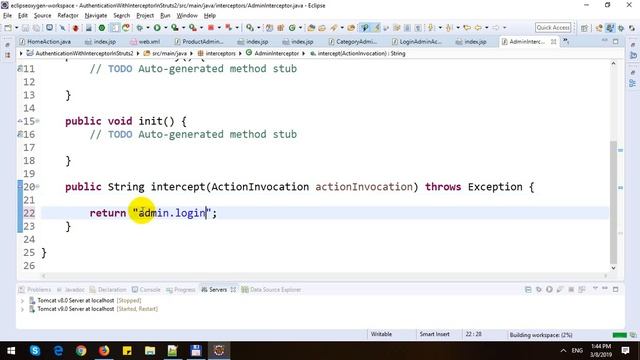Open the New file dropdown arrow
Image resolution: width=640 pixels, height=360 pixels.
point(16,28)
